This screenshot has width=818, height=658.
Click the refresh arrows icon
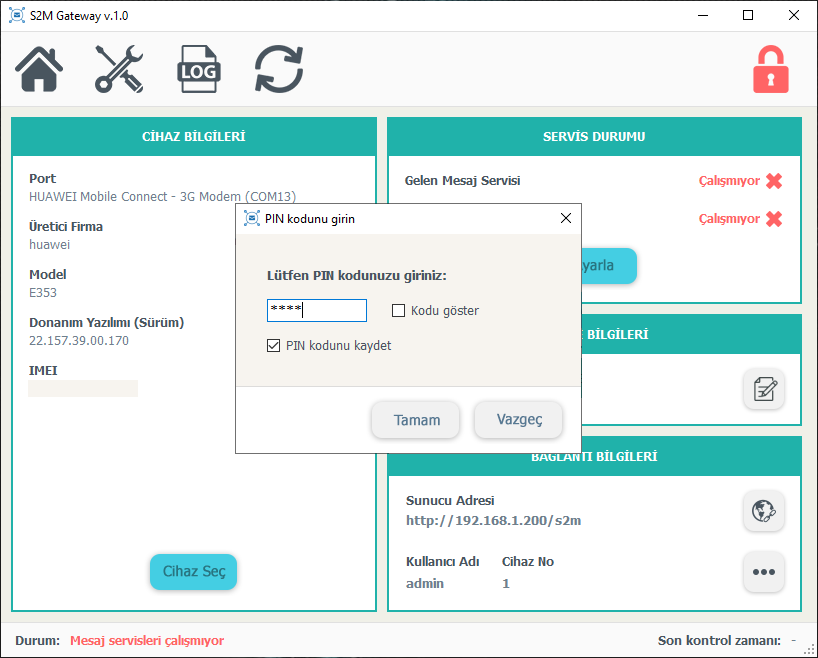coord(278,70)
